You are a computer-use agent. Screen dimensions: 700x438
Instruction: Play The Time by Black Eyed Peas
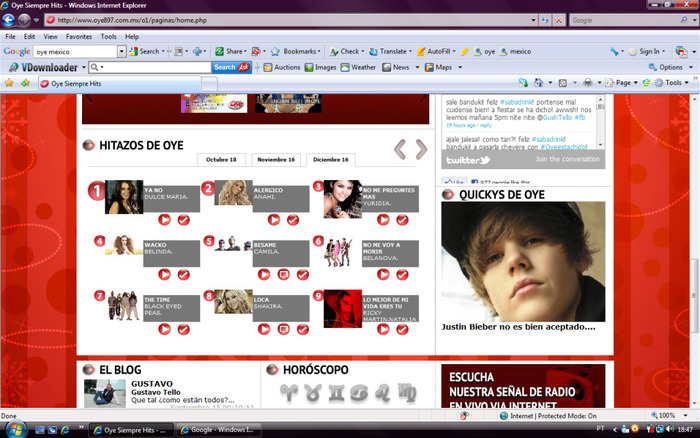(x=164, y=330)
